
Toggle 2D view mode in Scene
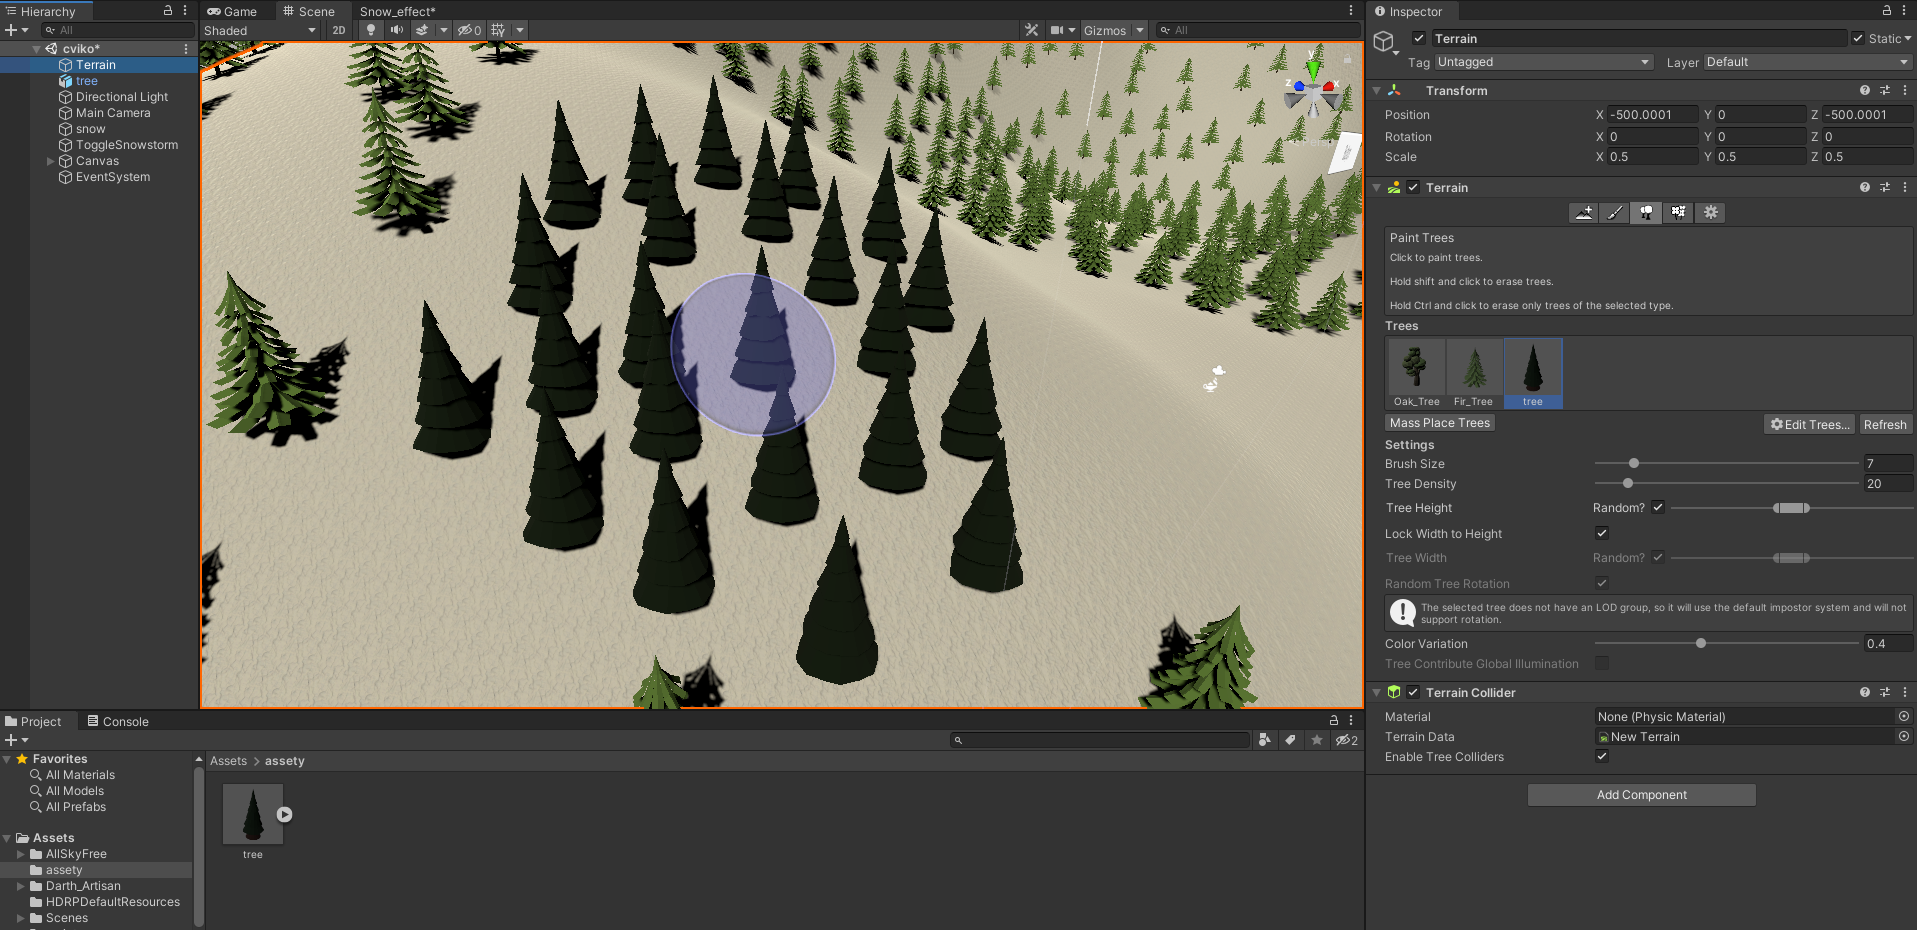click(339, 30)
